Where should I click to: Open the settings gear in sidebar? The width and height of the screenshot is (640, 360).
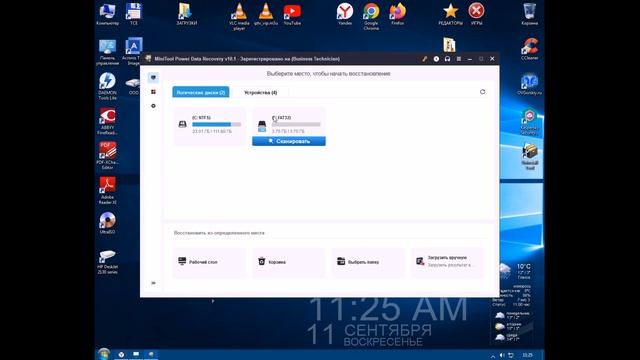(153, 106)
